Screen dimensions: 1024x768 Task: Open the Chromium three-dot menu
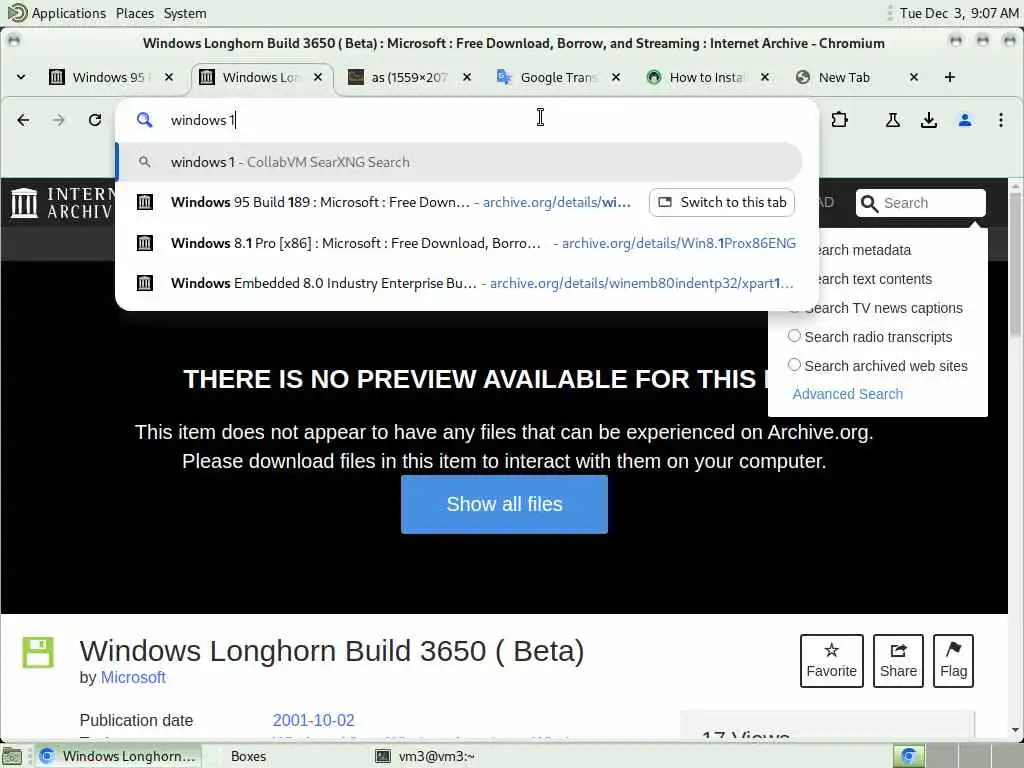1000,120
